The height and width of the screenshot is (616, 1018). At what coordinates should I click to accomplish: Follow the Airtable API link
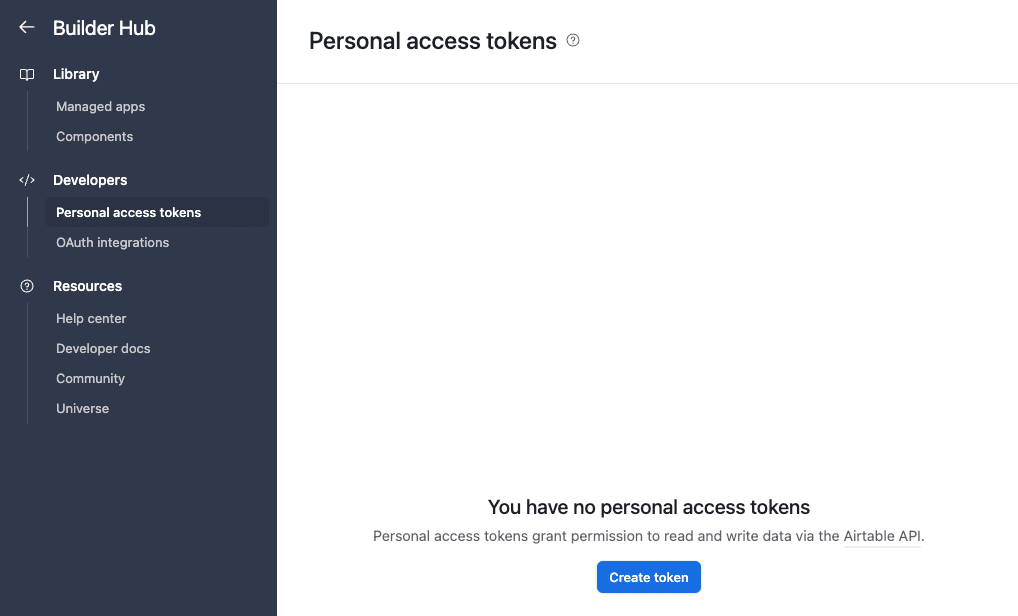(x=882, y=536)
